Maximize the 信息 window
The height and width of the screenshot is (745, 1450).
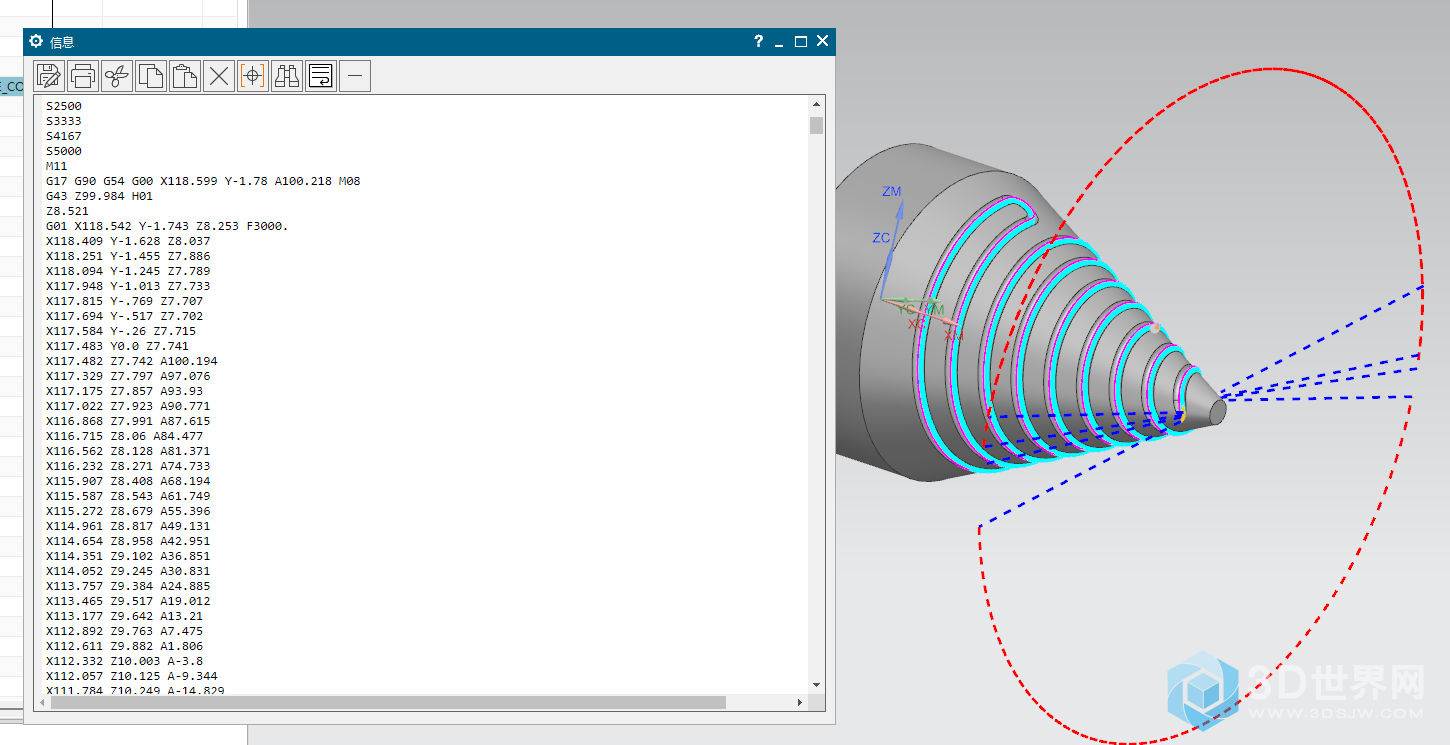[x=801, y=41]
